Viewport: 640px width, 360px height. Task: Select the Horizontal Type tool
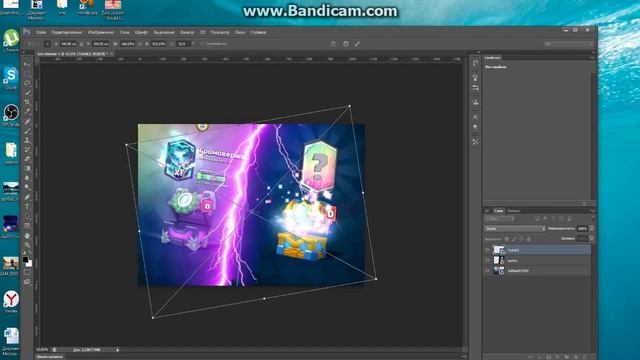click(x=27, y=207)
